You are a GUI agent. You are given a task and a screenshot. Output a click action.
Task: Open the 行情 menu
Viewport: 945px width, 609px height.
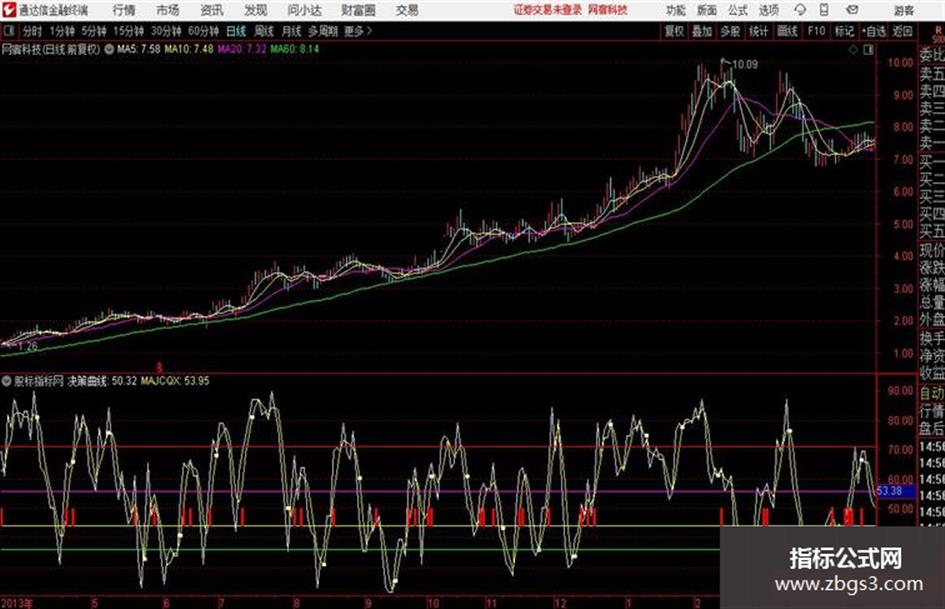[x=124, y=10]
